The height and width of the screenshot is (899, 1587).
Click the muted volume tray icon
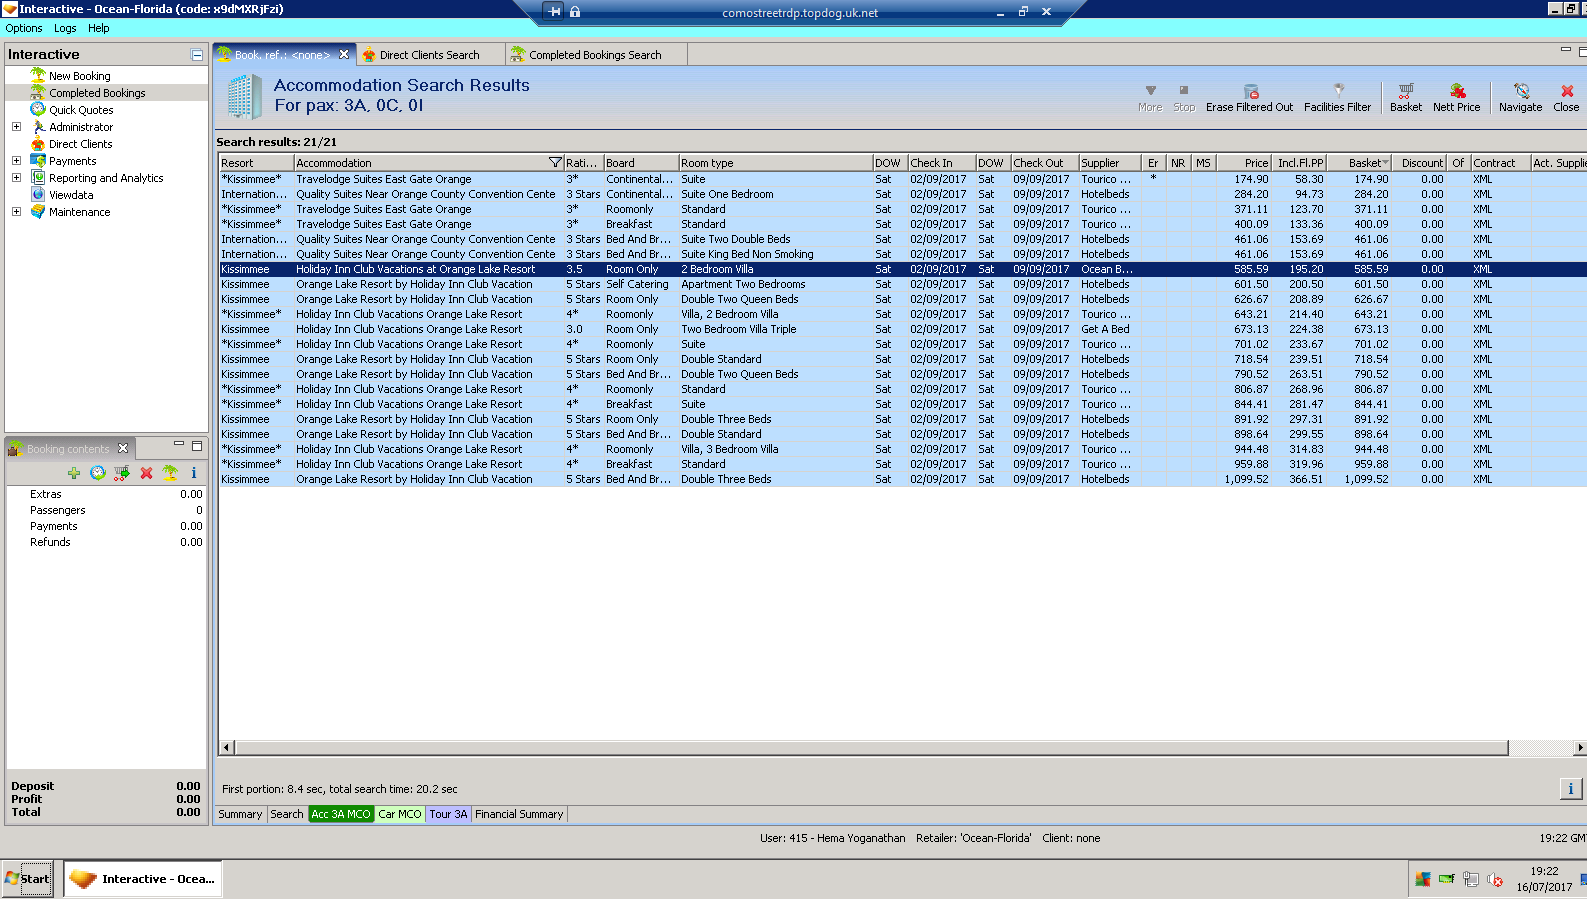pos(1495,880)
